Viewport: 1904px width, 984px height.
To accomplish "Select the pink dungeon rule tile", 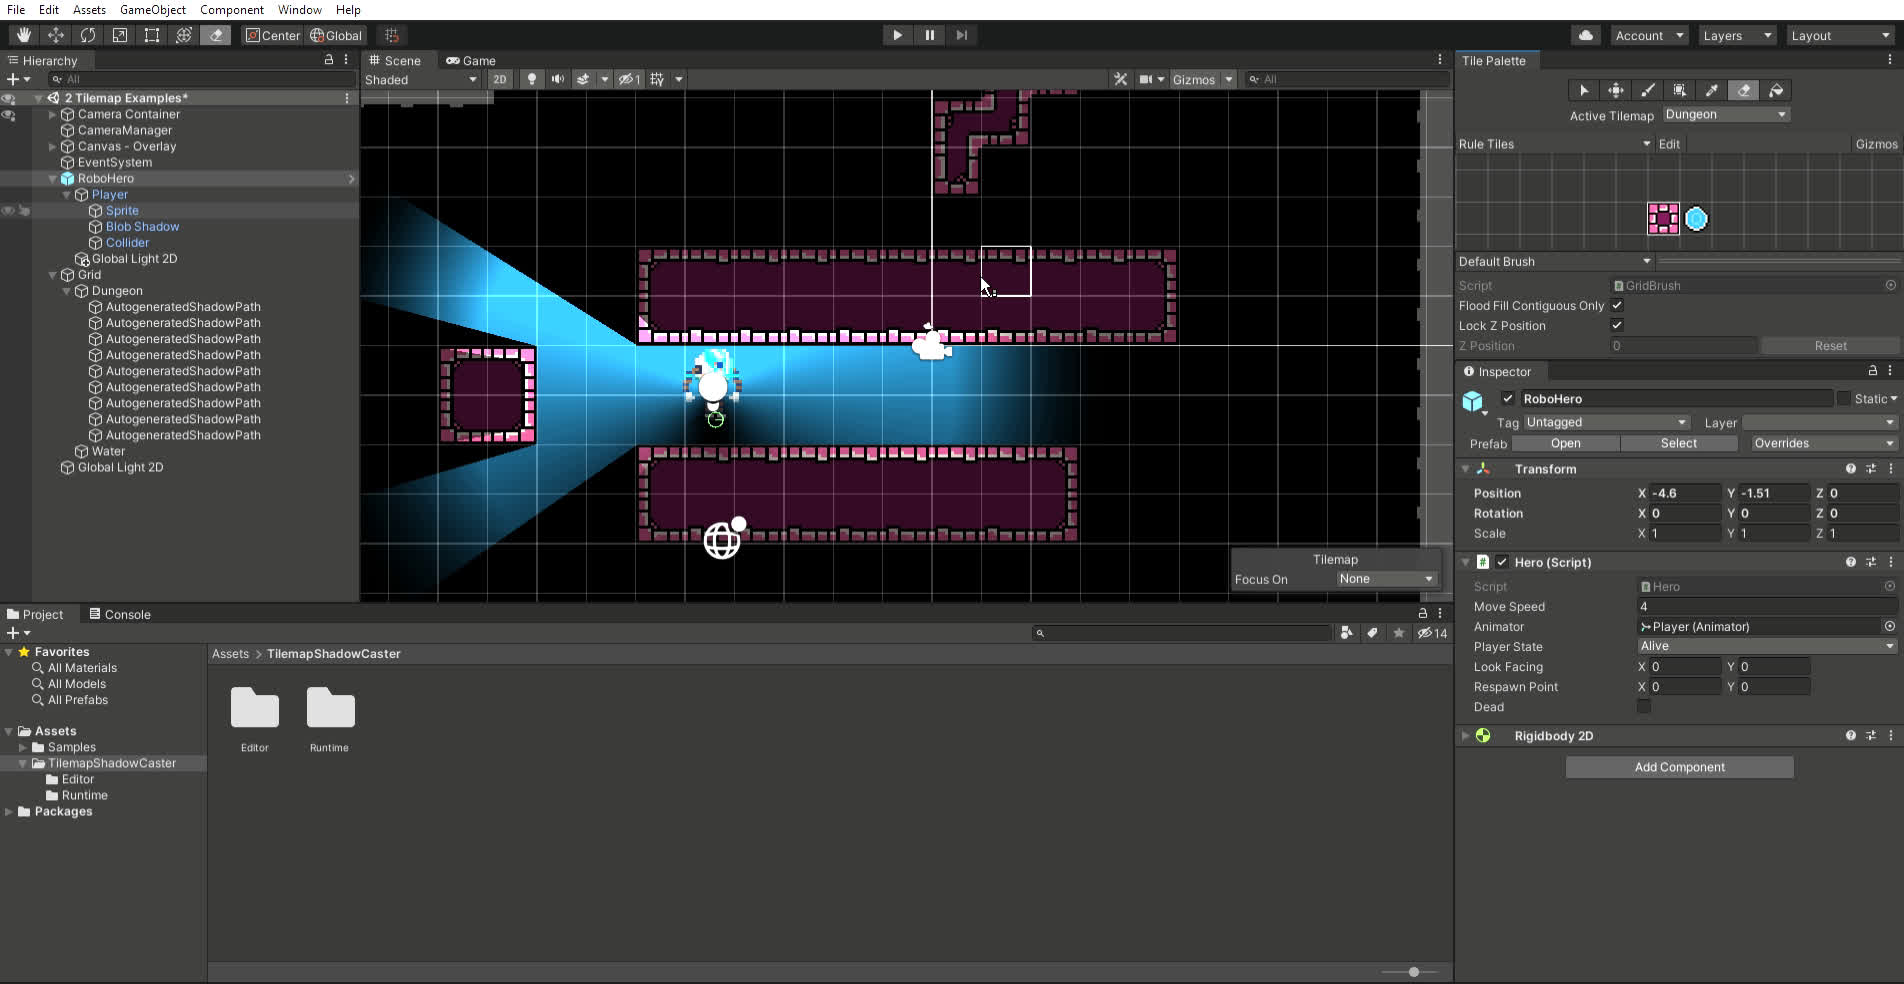I will (1663, 218).
